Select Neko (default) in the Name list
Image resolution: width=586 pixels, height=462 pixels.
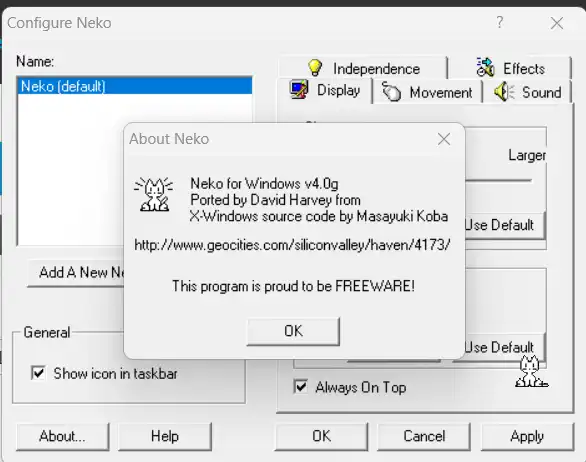tap(135, 86)
